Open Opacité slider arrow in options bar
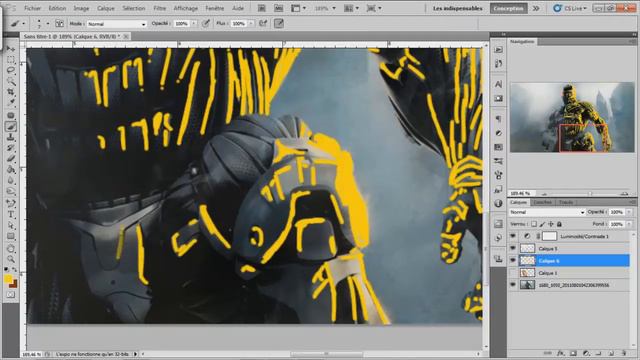Screen dimensions: 640x360 (x=194, y=24)
